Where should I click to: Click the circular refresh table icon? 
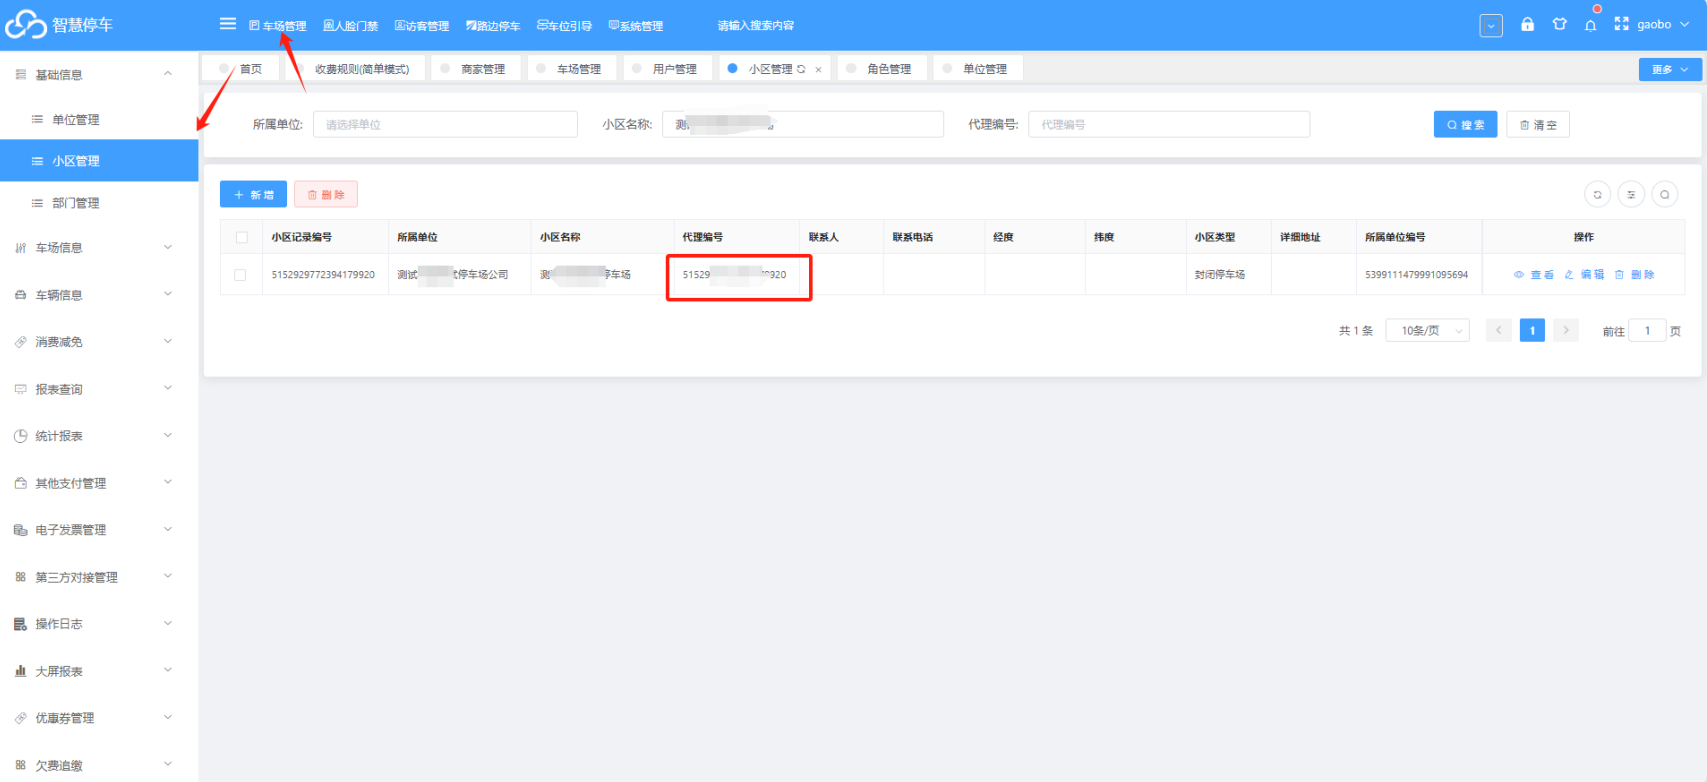(1597, 195)
